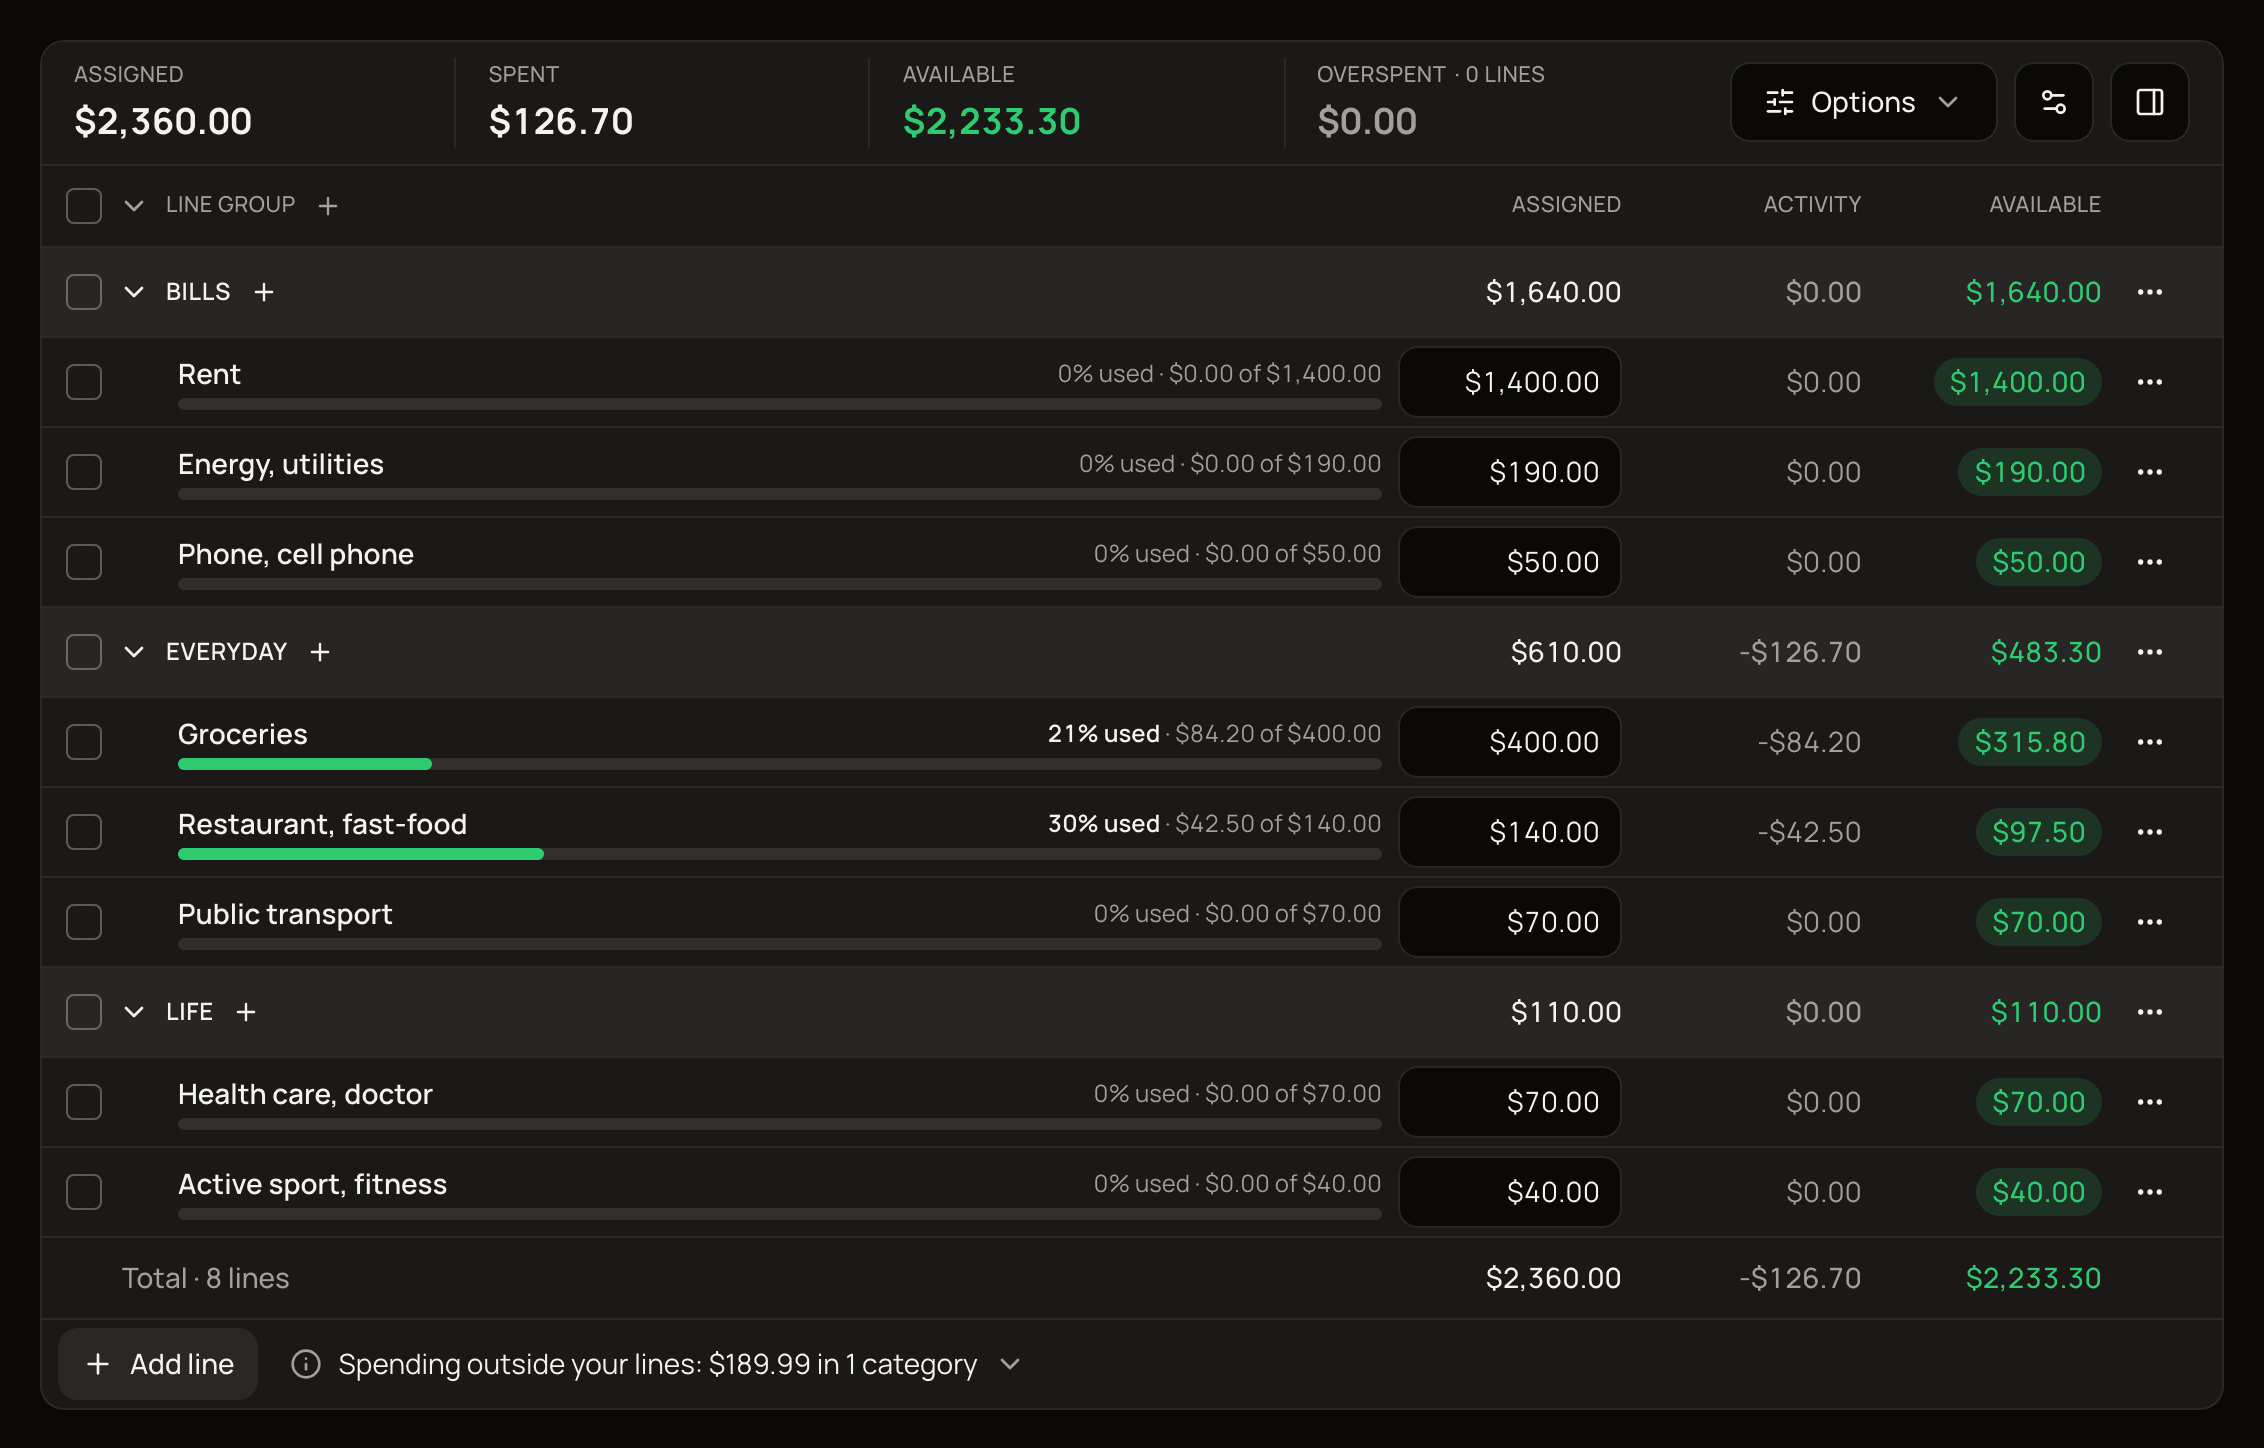Click the info icon beside outside spending
This screenshot has height=1448, width=2264.
[306, 1364]
